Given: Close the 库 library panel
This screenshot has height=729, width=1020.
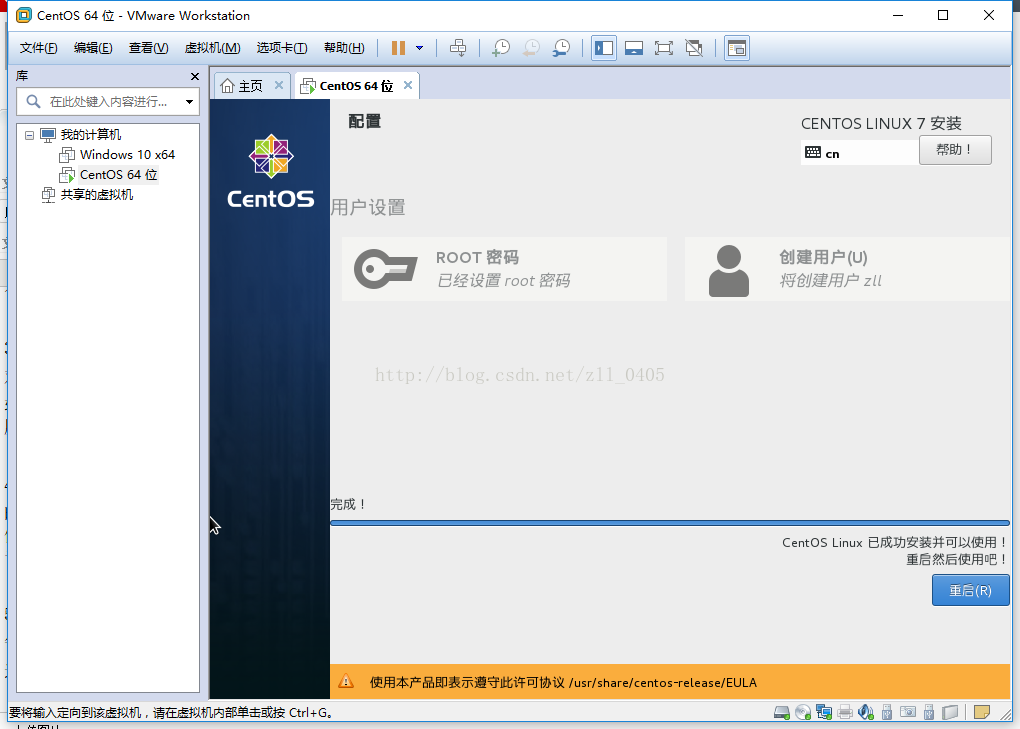Looking at the screenshot, I should coord(195,77).
